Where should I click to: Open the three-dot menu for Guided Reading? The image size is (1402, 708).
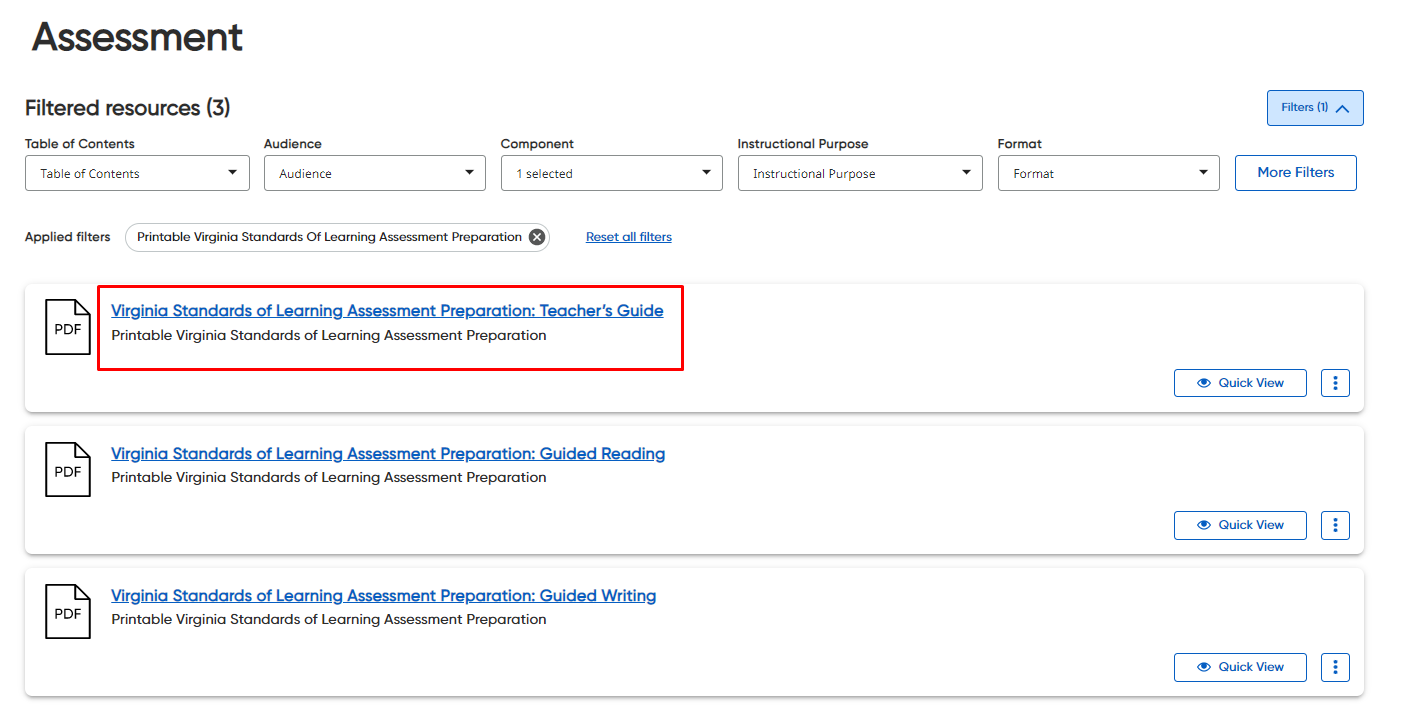click(1335, 524)
